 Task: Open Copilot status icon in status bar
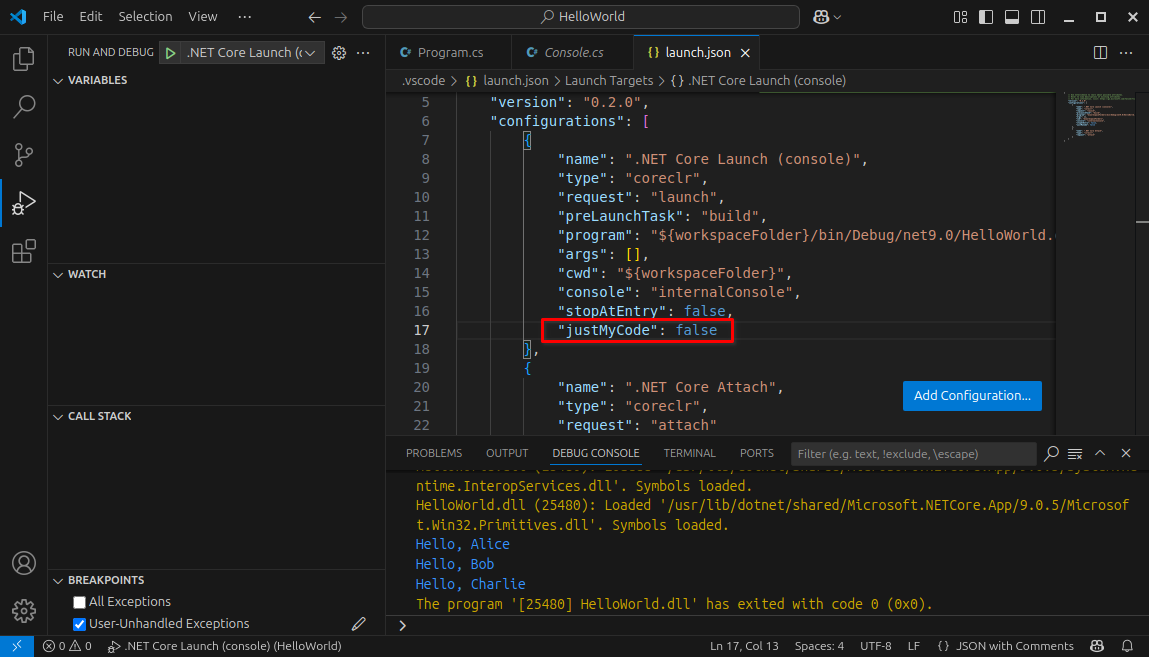click(x=1097, y=646)
